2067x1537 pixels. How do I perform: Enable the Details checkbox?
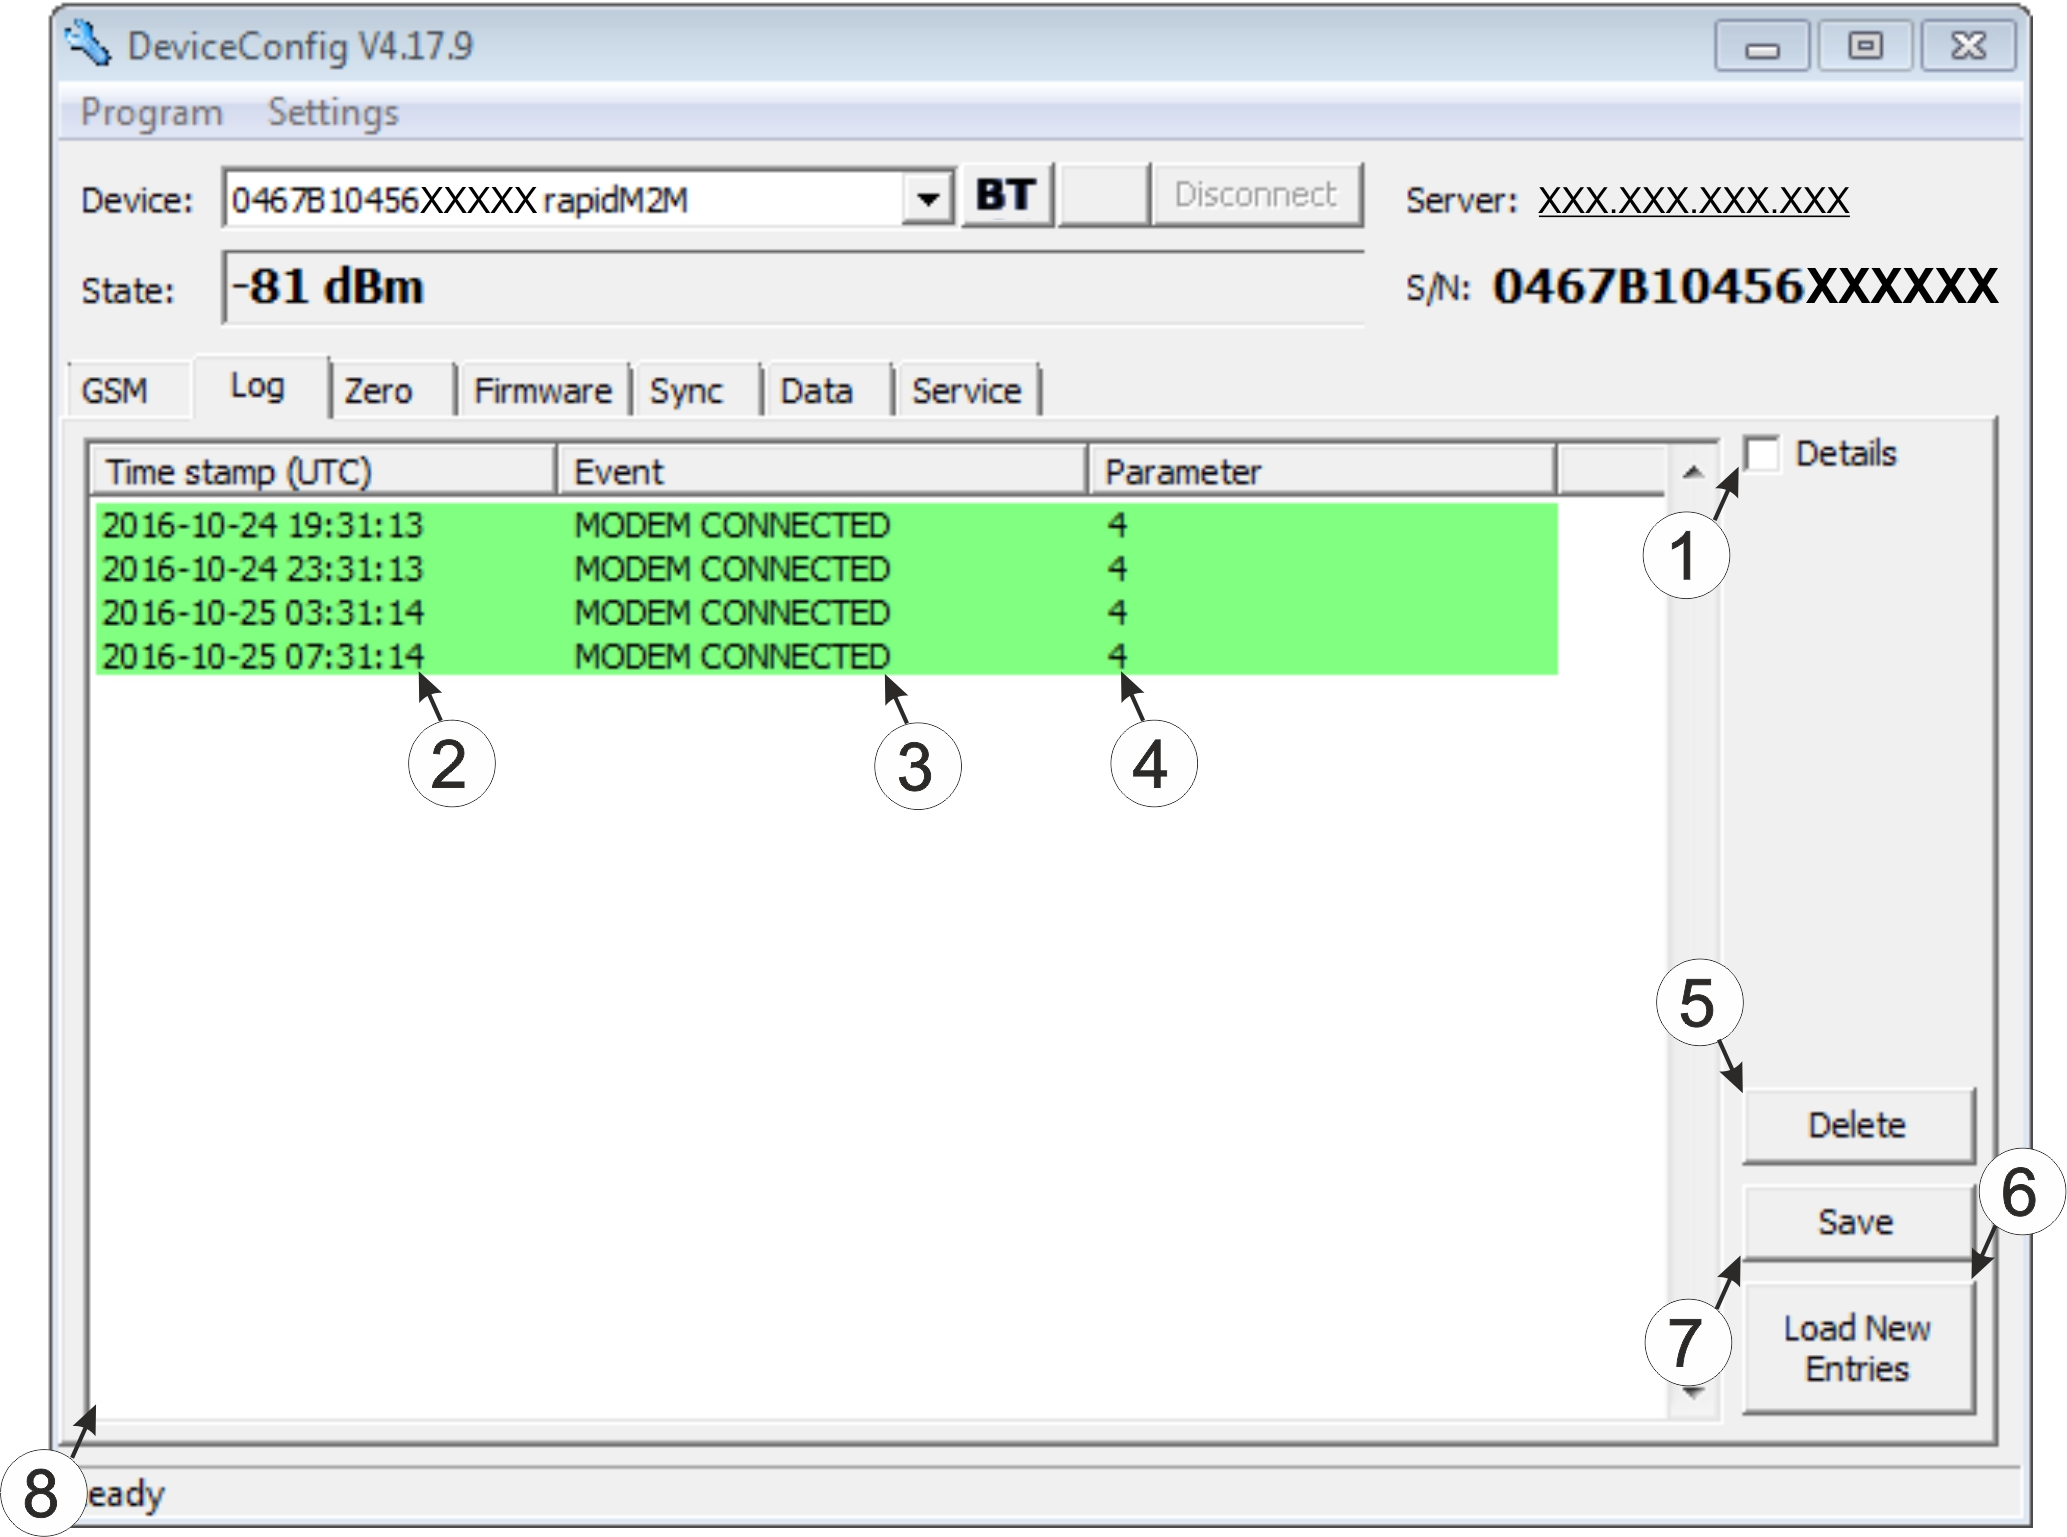(1762, 454)
